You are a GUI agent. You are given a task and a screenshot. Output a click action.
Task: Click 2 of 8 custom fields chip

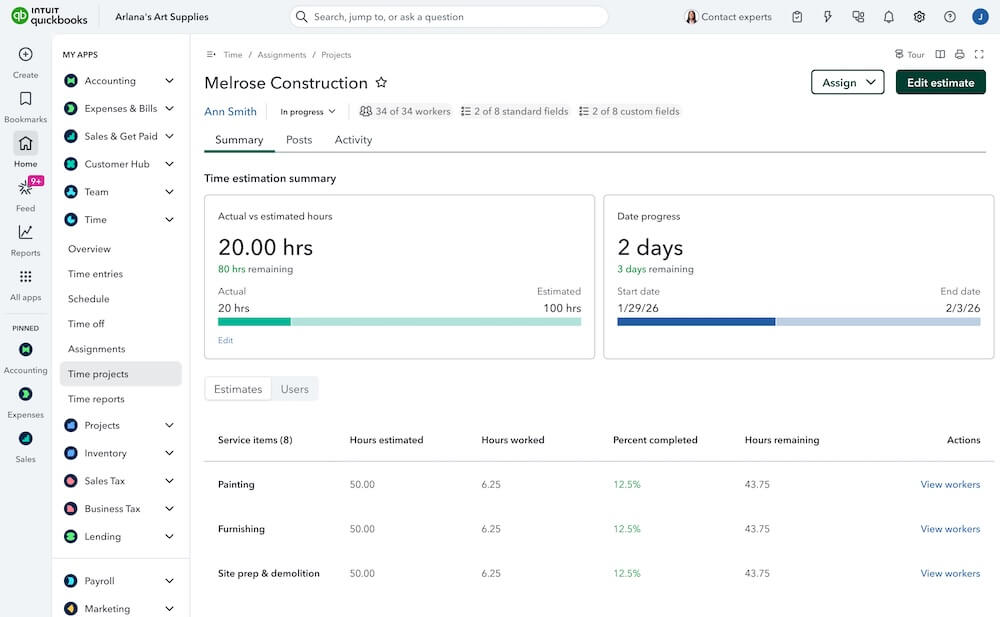pos(629,112)
